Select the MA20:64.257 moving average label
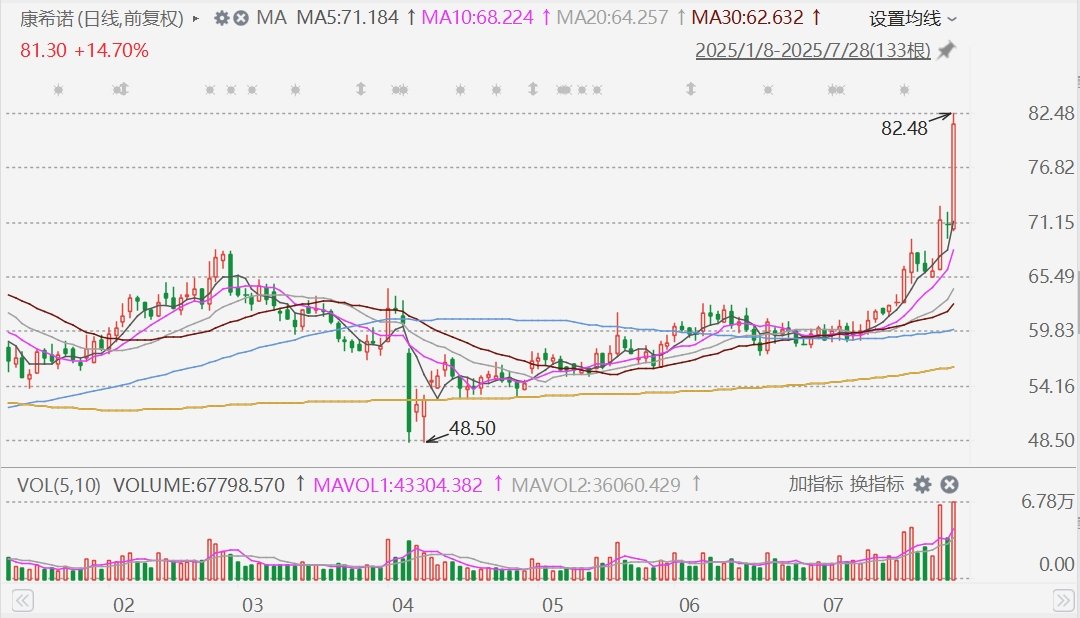This screenshot has width=1080, height=618. tap(612, 17)
